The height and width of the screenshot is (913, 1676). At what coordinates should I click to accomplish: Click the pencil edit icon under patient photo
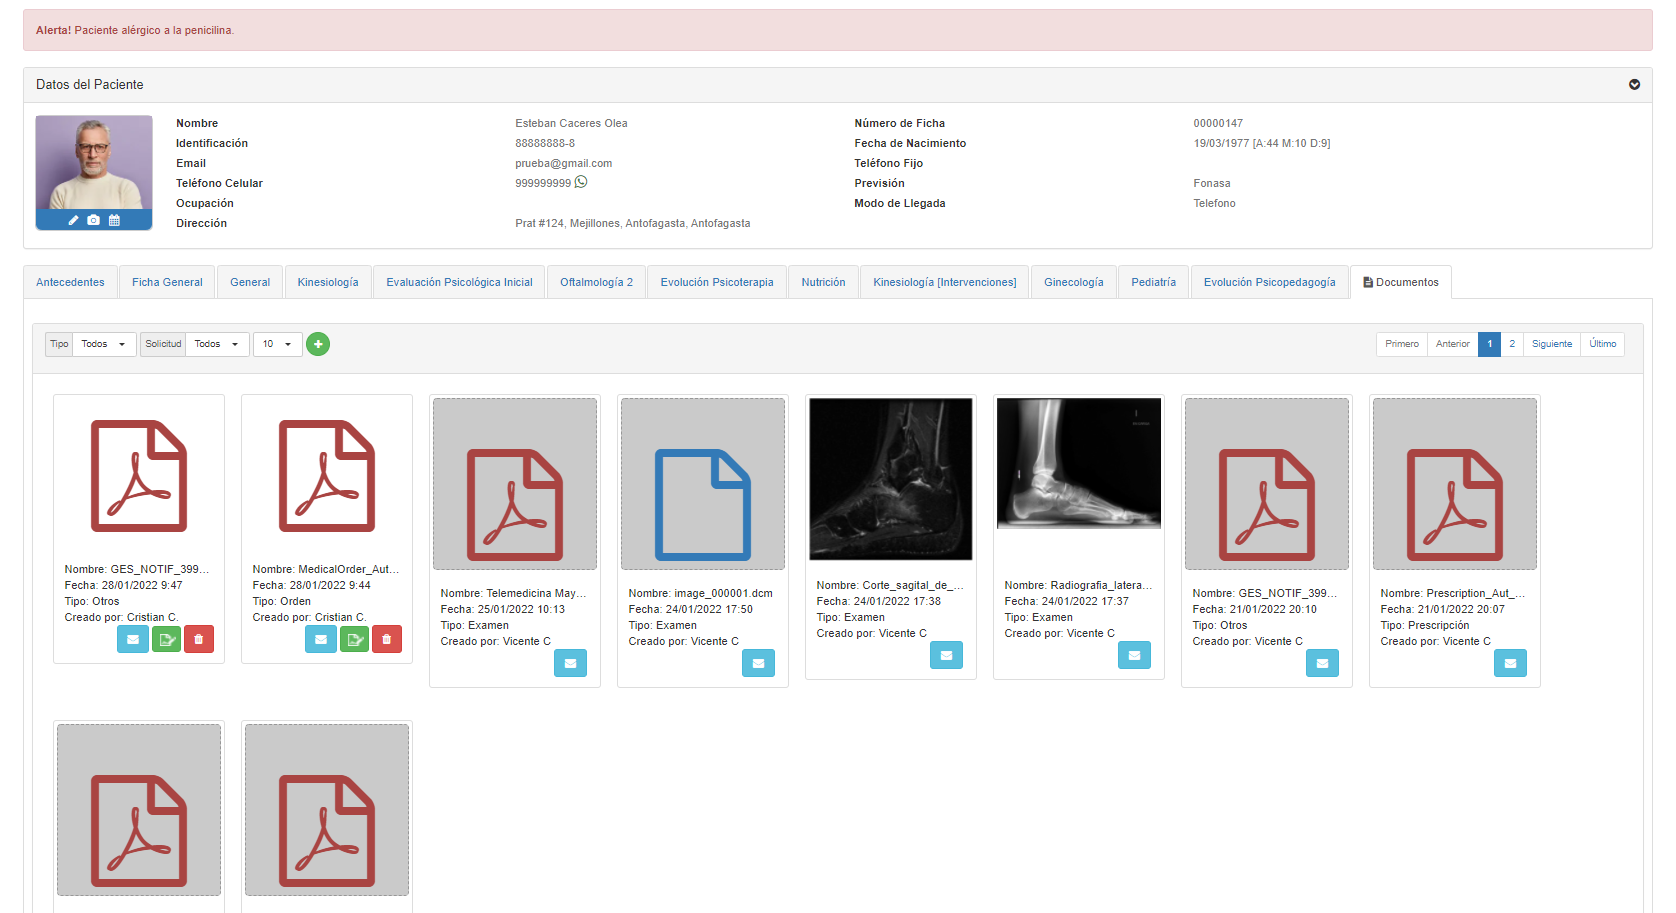[x=73, y=220]
